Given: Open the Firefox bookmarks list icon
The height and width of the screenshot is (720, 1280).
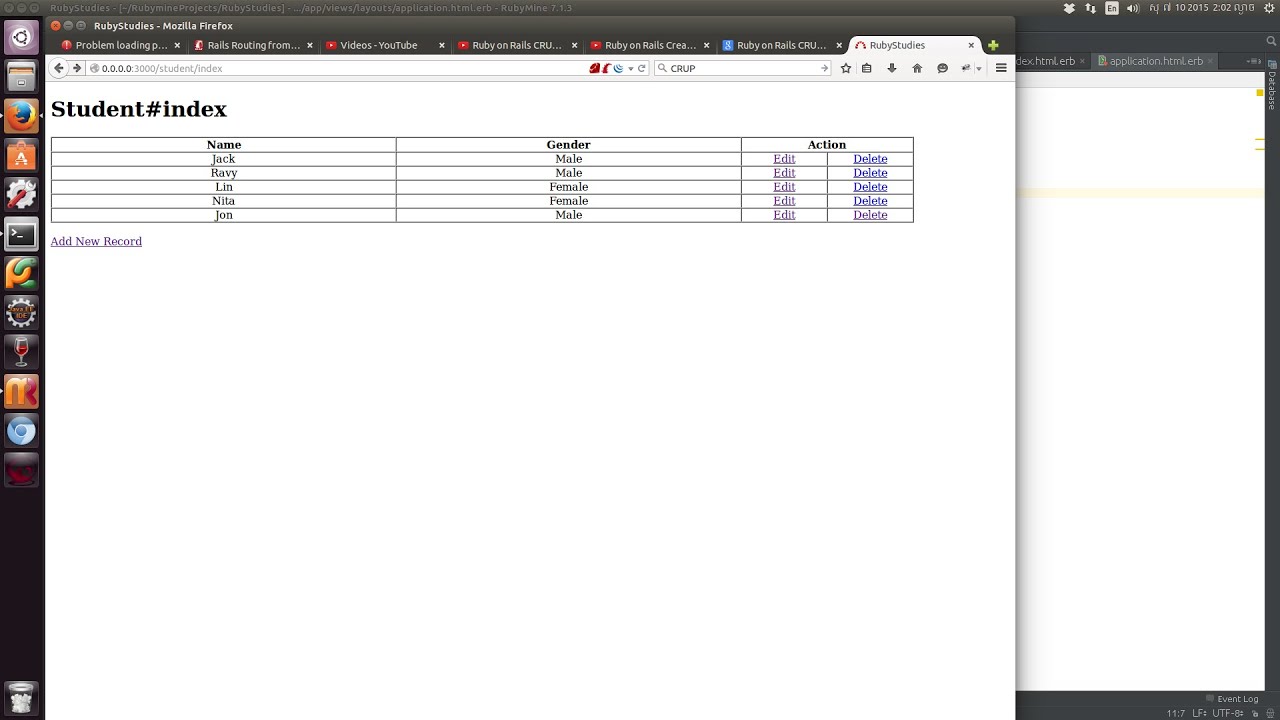Looking at the screenshot, I should pyautogui.click(x=867, y=68).
